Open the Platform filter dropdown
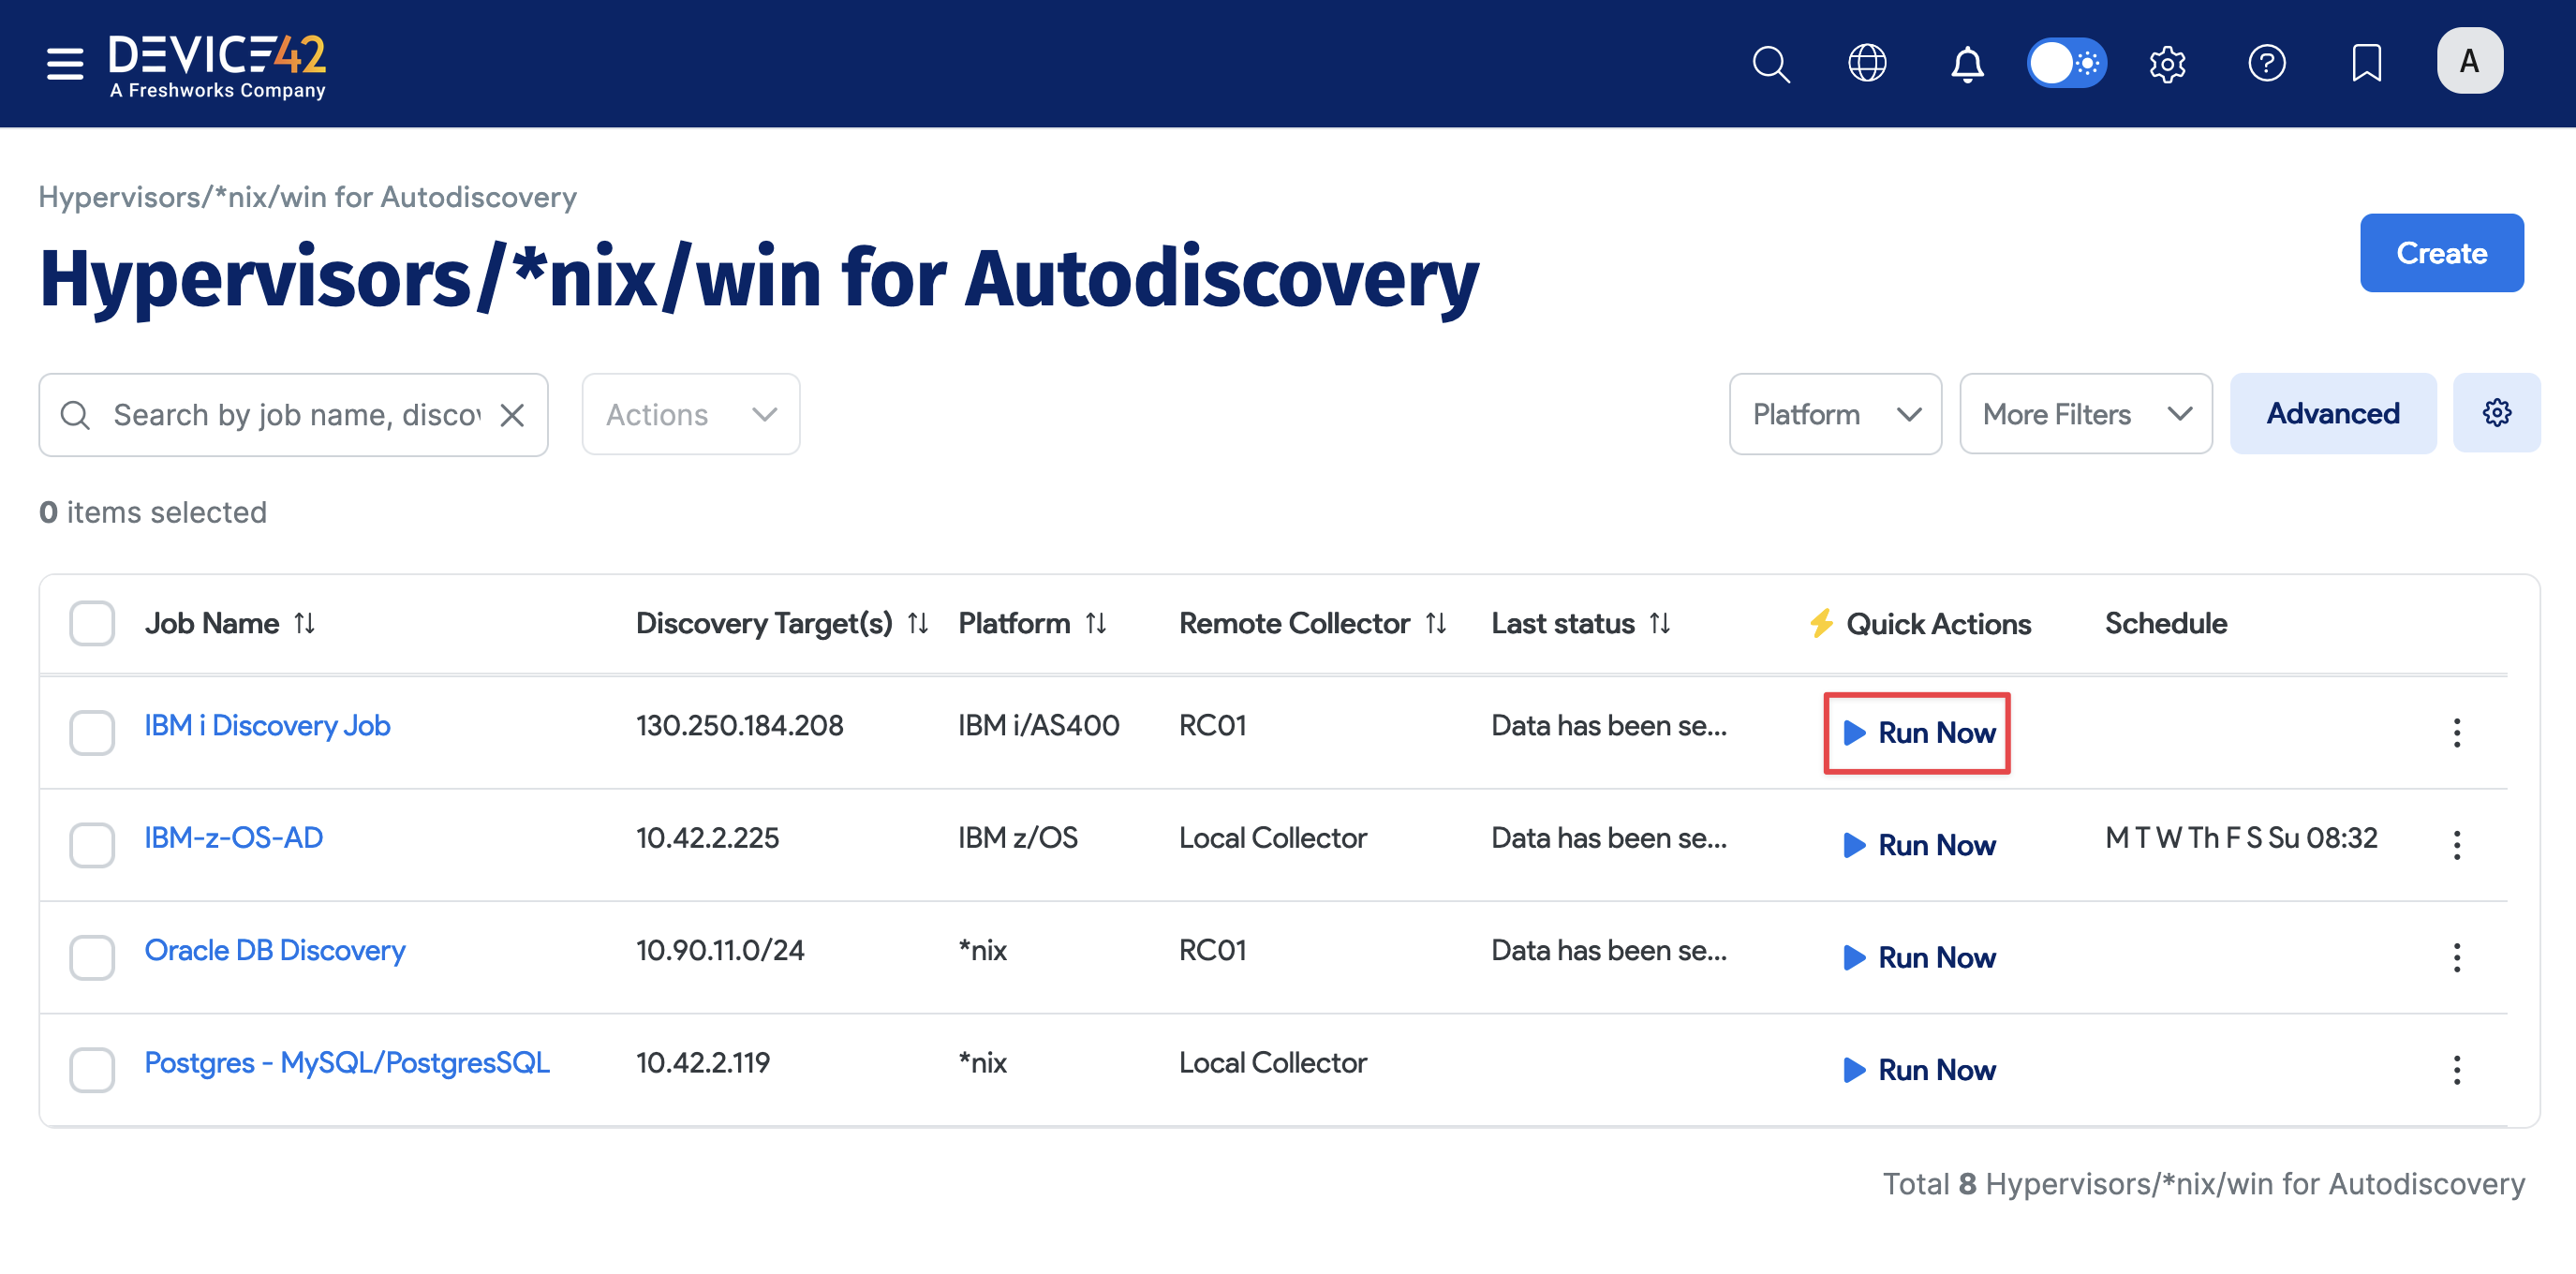The height and width of the screenshot is (1274, 2576). [1834, 413]
